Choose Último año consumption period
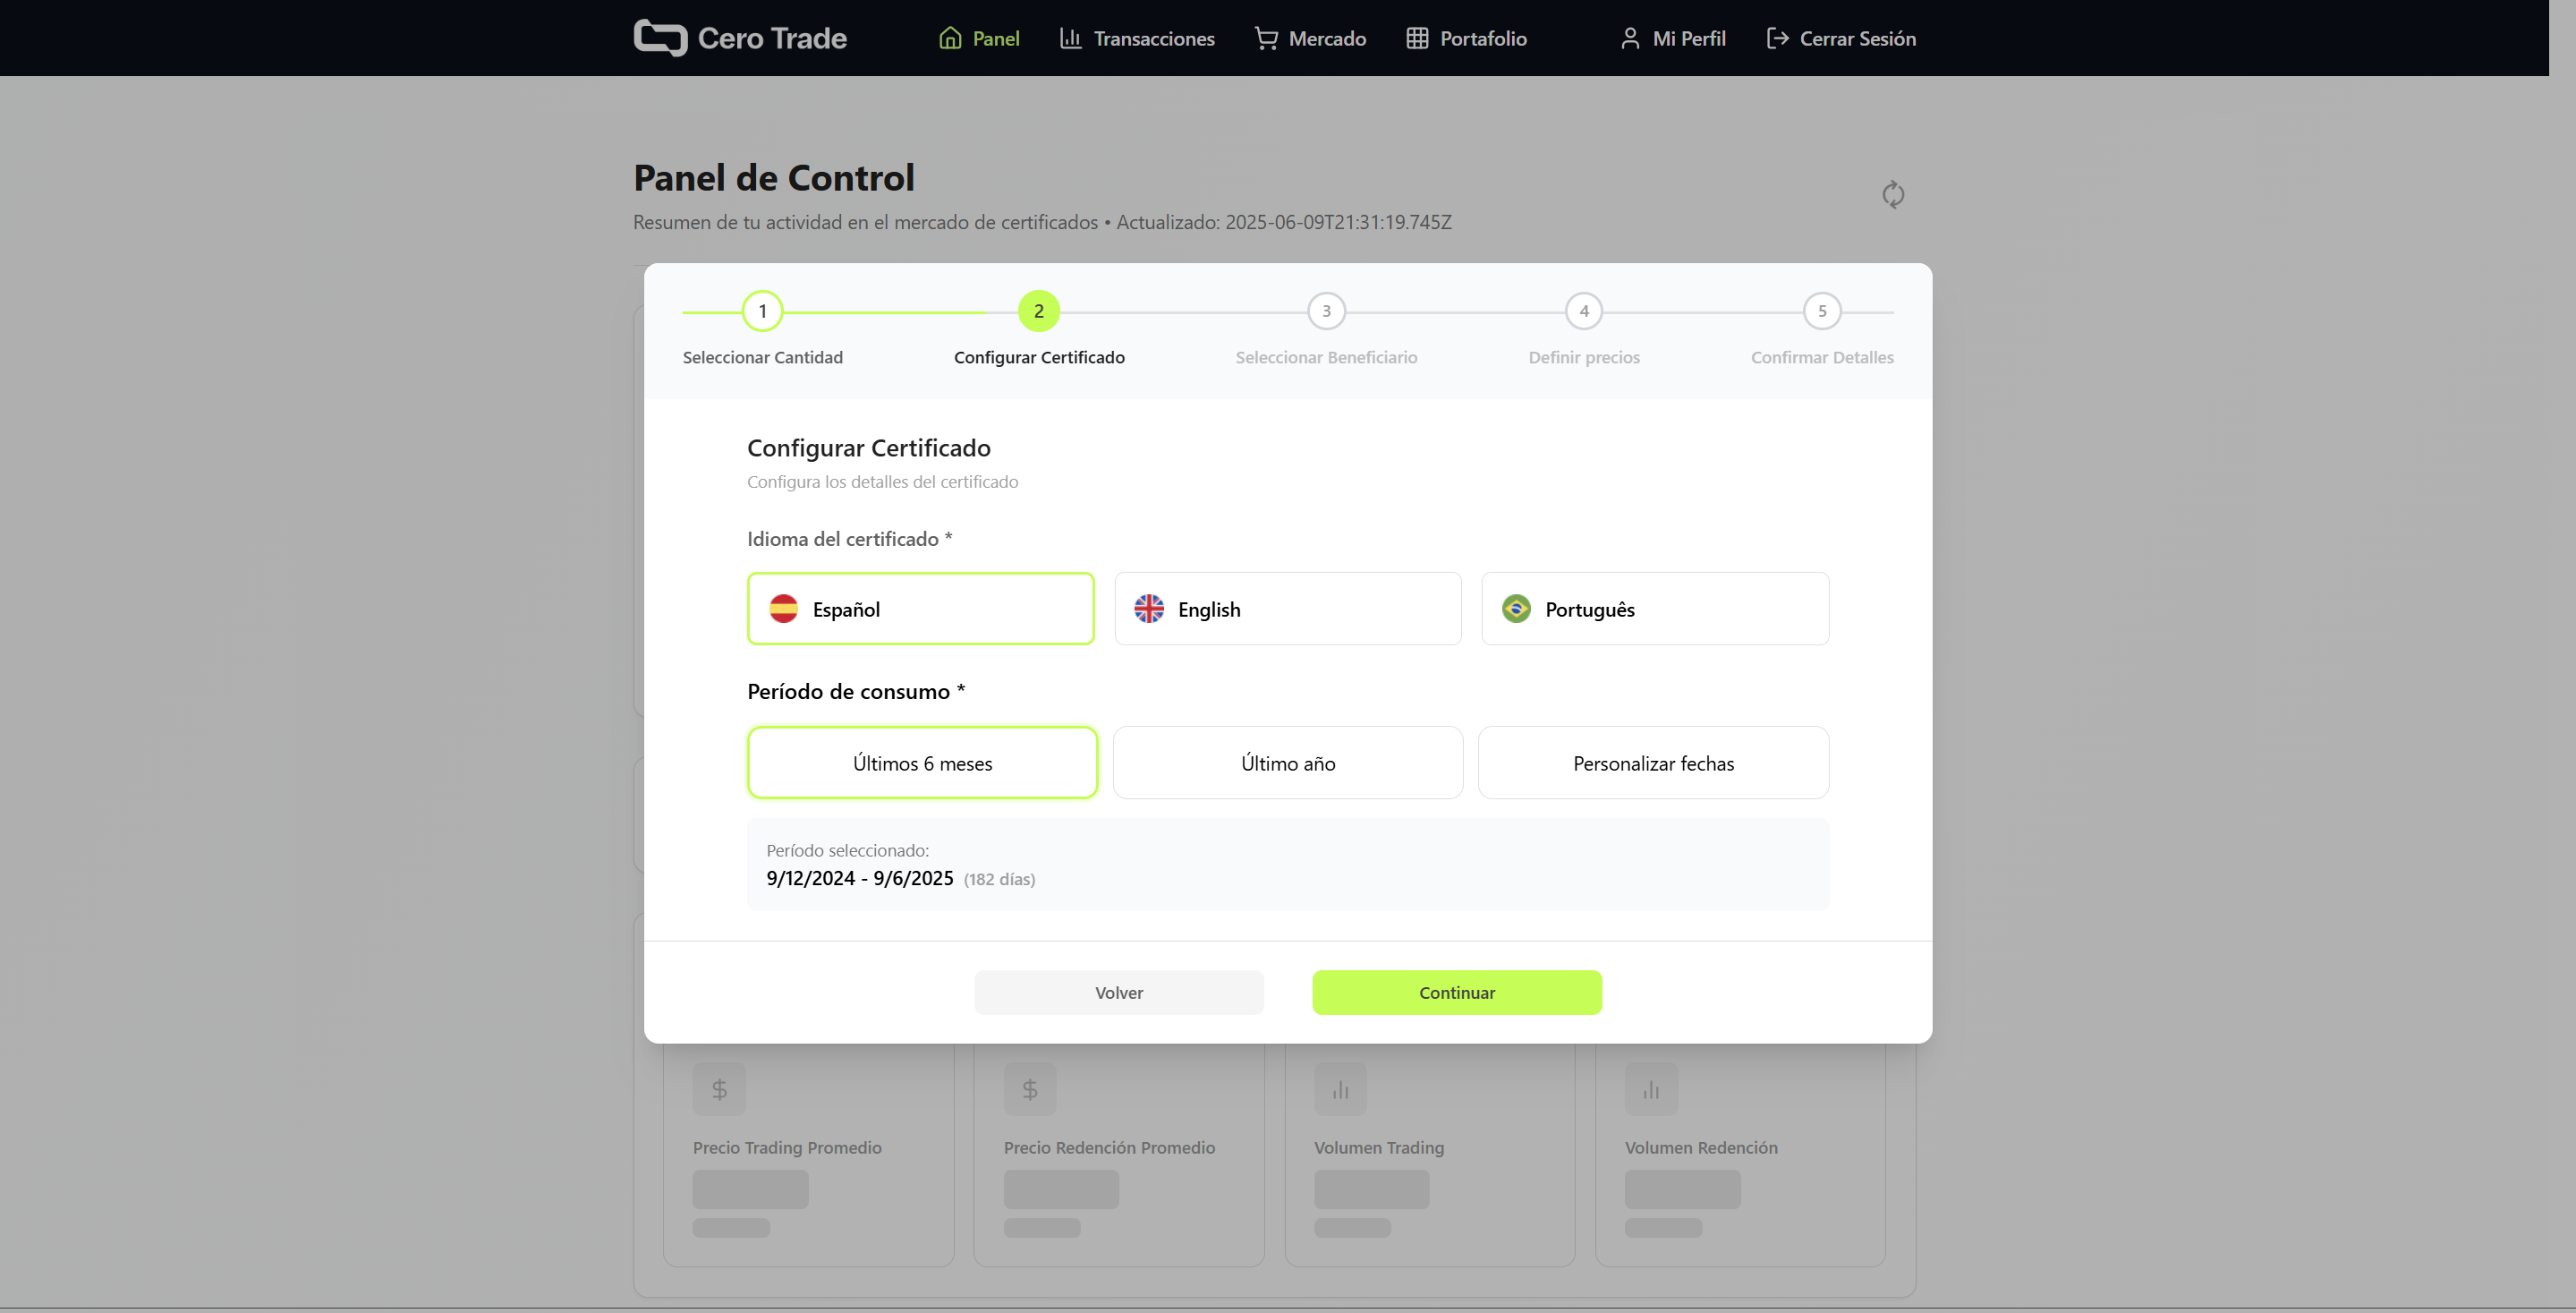Viewport: 2576px width, 1313px height. [x=1287, y=763]
